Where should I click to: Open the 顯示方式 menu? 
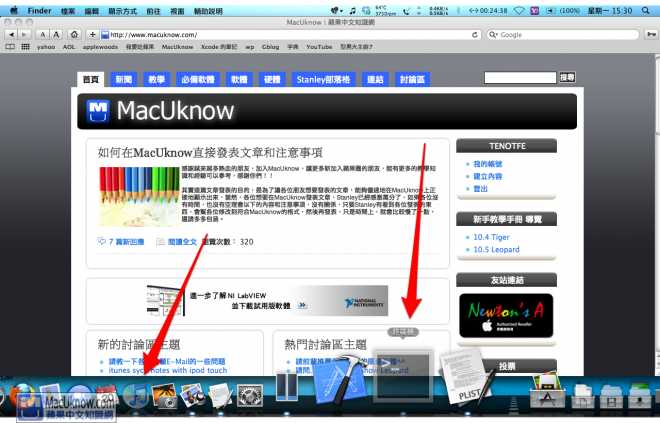click(122, 11)
